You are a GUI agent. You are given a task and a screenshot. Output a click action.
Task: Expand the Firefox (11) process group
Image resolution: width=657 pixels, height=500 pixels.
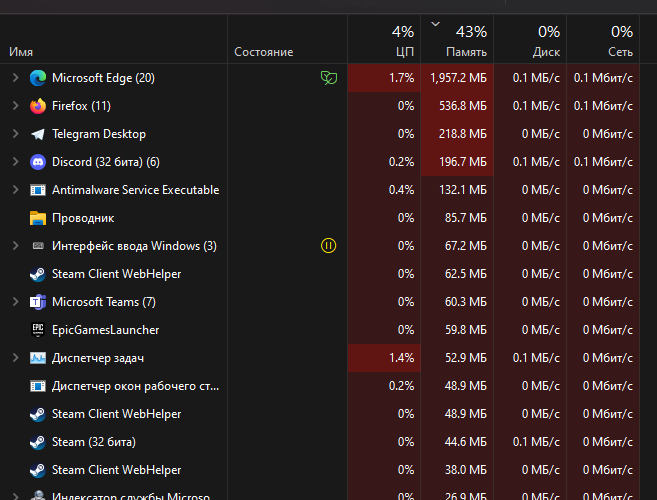16,106
